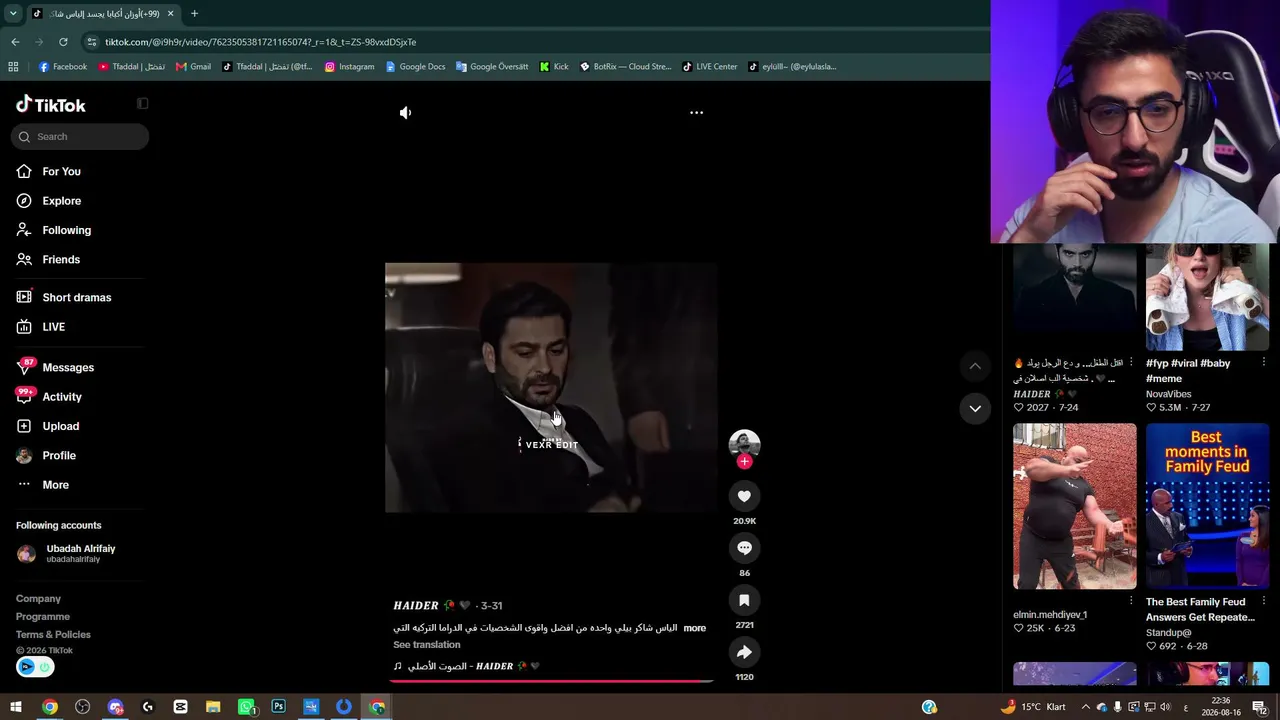The width and height of the screenshot is (1280, 720).
Task: Open the Facebook bookmark
Action: point(62,67)
